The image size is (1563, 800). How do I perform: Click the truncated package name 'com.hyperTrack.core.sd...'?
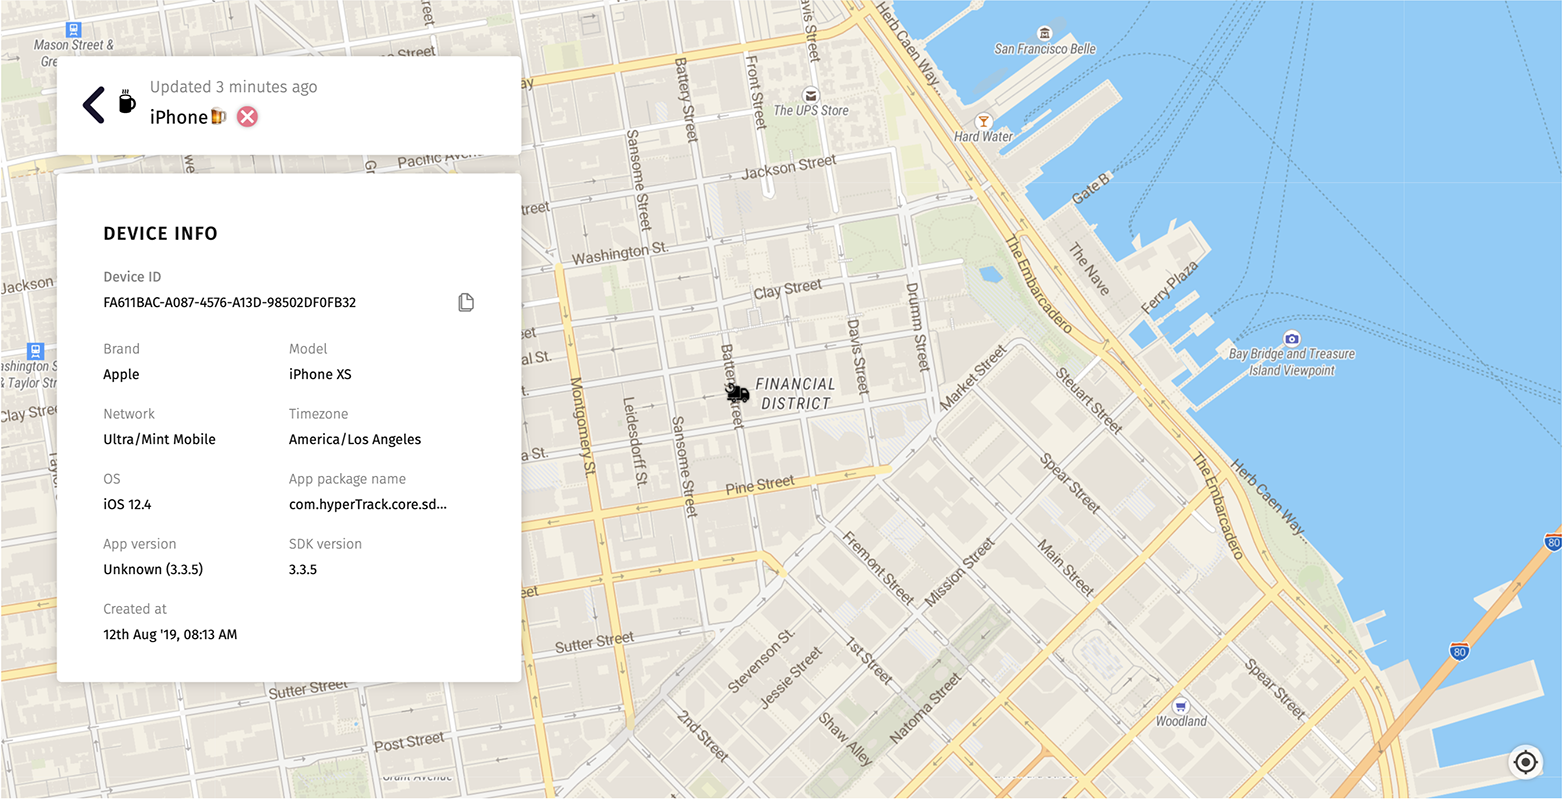(x=368, y=504)
